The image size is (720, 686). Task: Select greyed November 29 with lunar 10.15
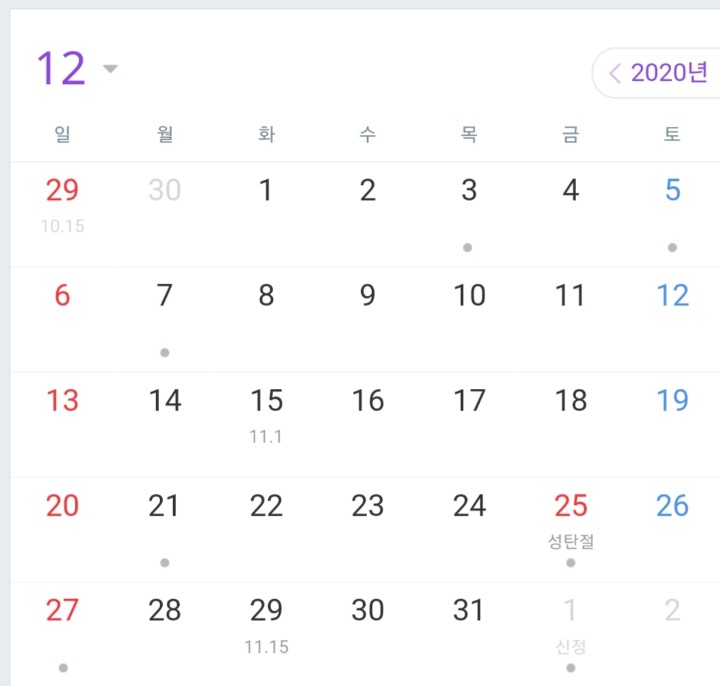coord(62,191)
